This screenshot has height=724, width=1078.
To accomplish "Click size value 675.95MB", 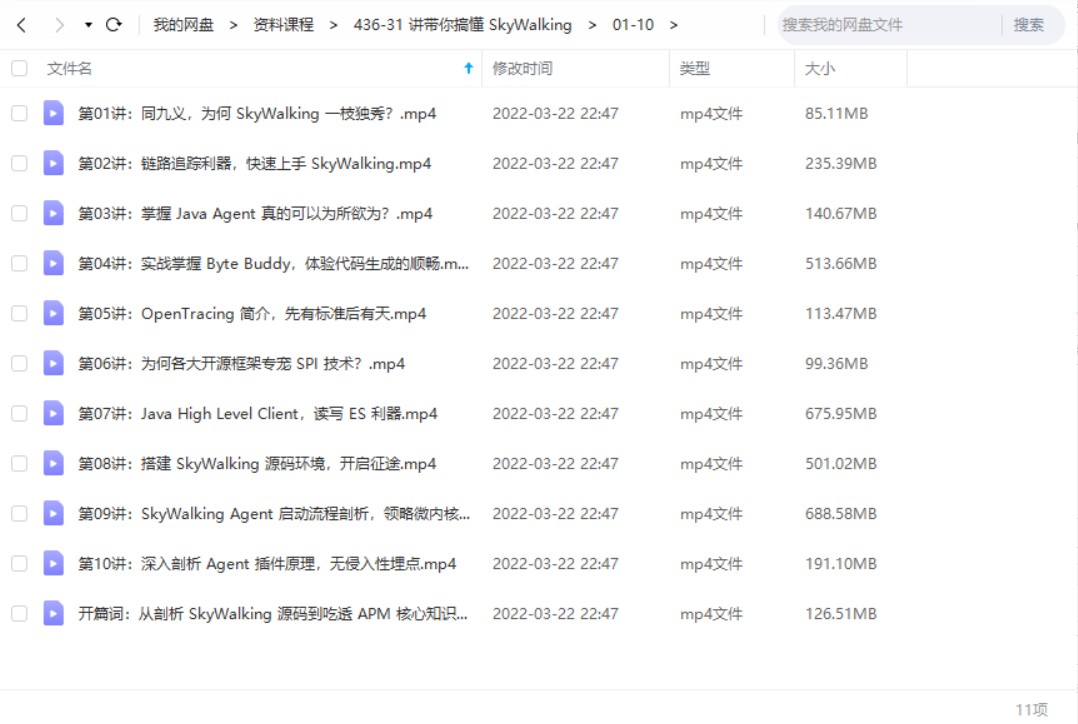I will (x=841, y=414).
